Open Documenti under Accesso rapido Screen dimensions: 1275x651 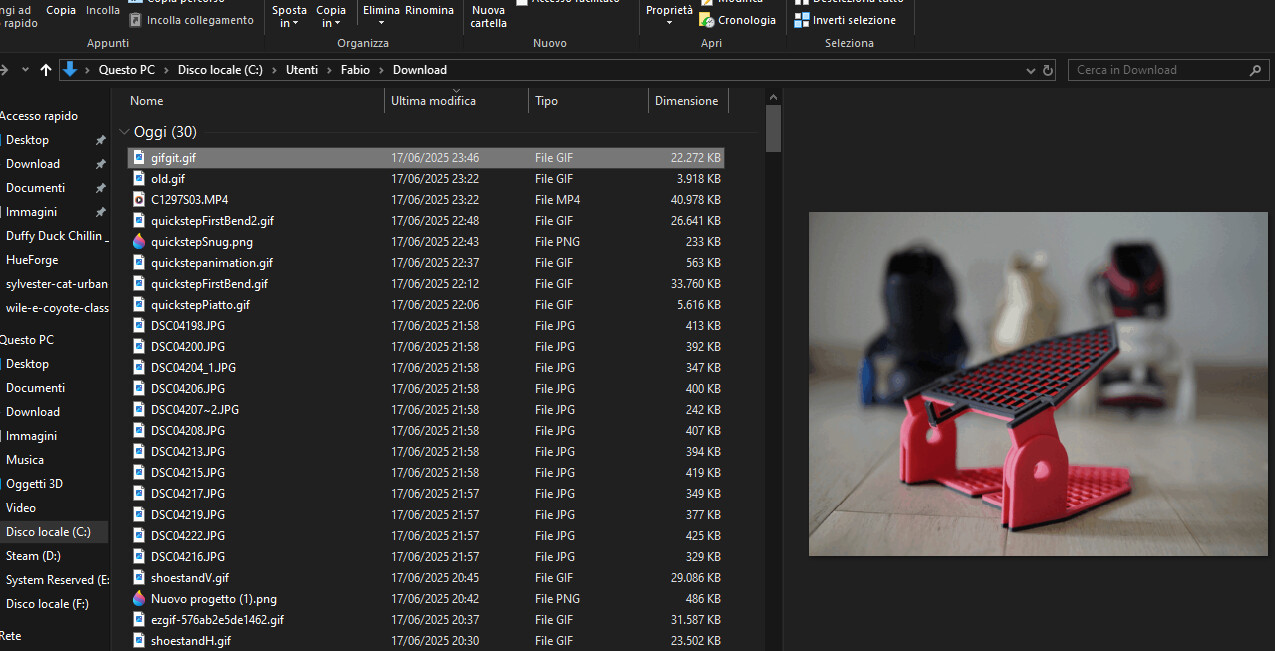(x=35, y=188)
